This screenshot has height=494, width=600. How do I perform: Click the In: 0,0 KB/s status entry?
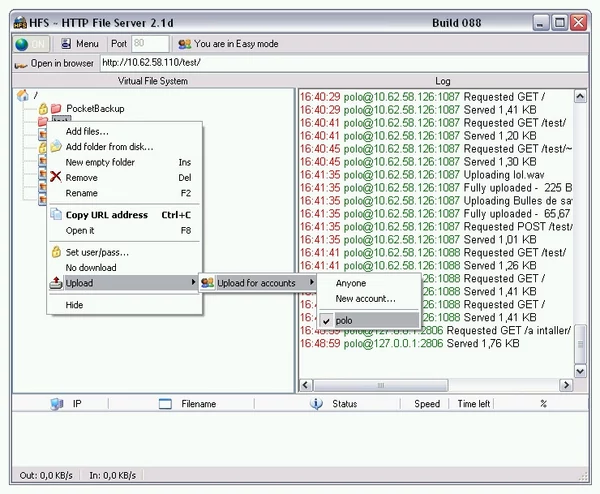point(112,476)
